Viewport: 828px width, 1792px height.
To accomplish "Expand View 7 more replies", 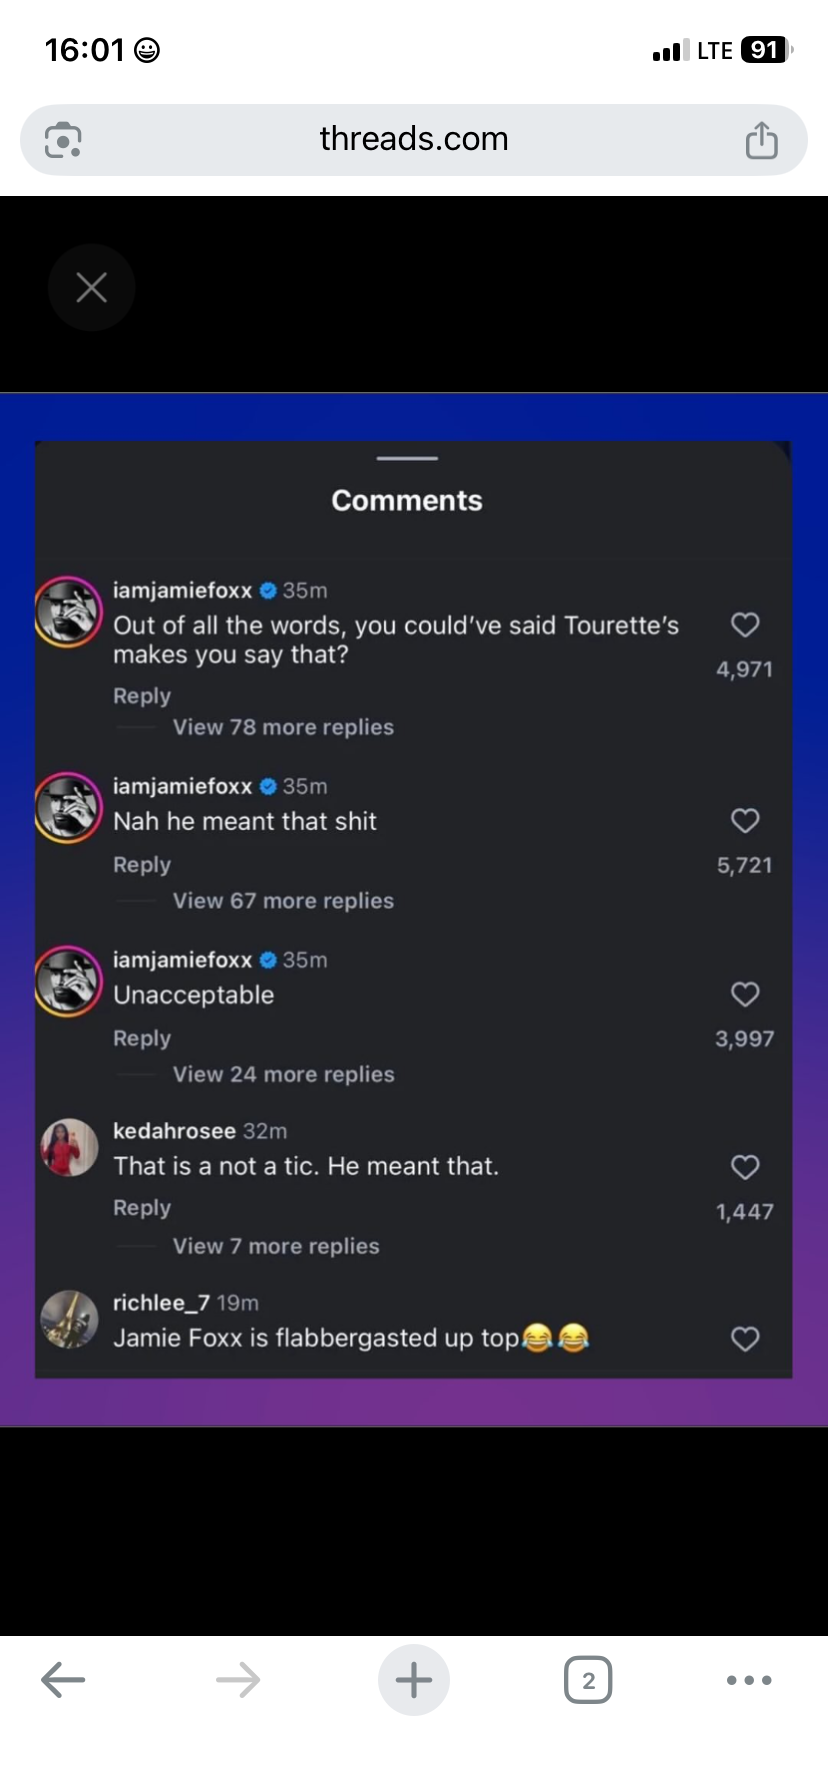I will tap(276, 1246).
